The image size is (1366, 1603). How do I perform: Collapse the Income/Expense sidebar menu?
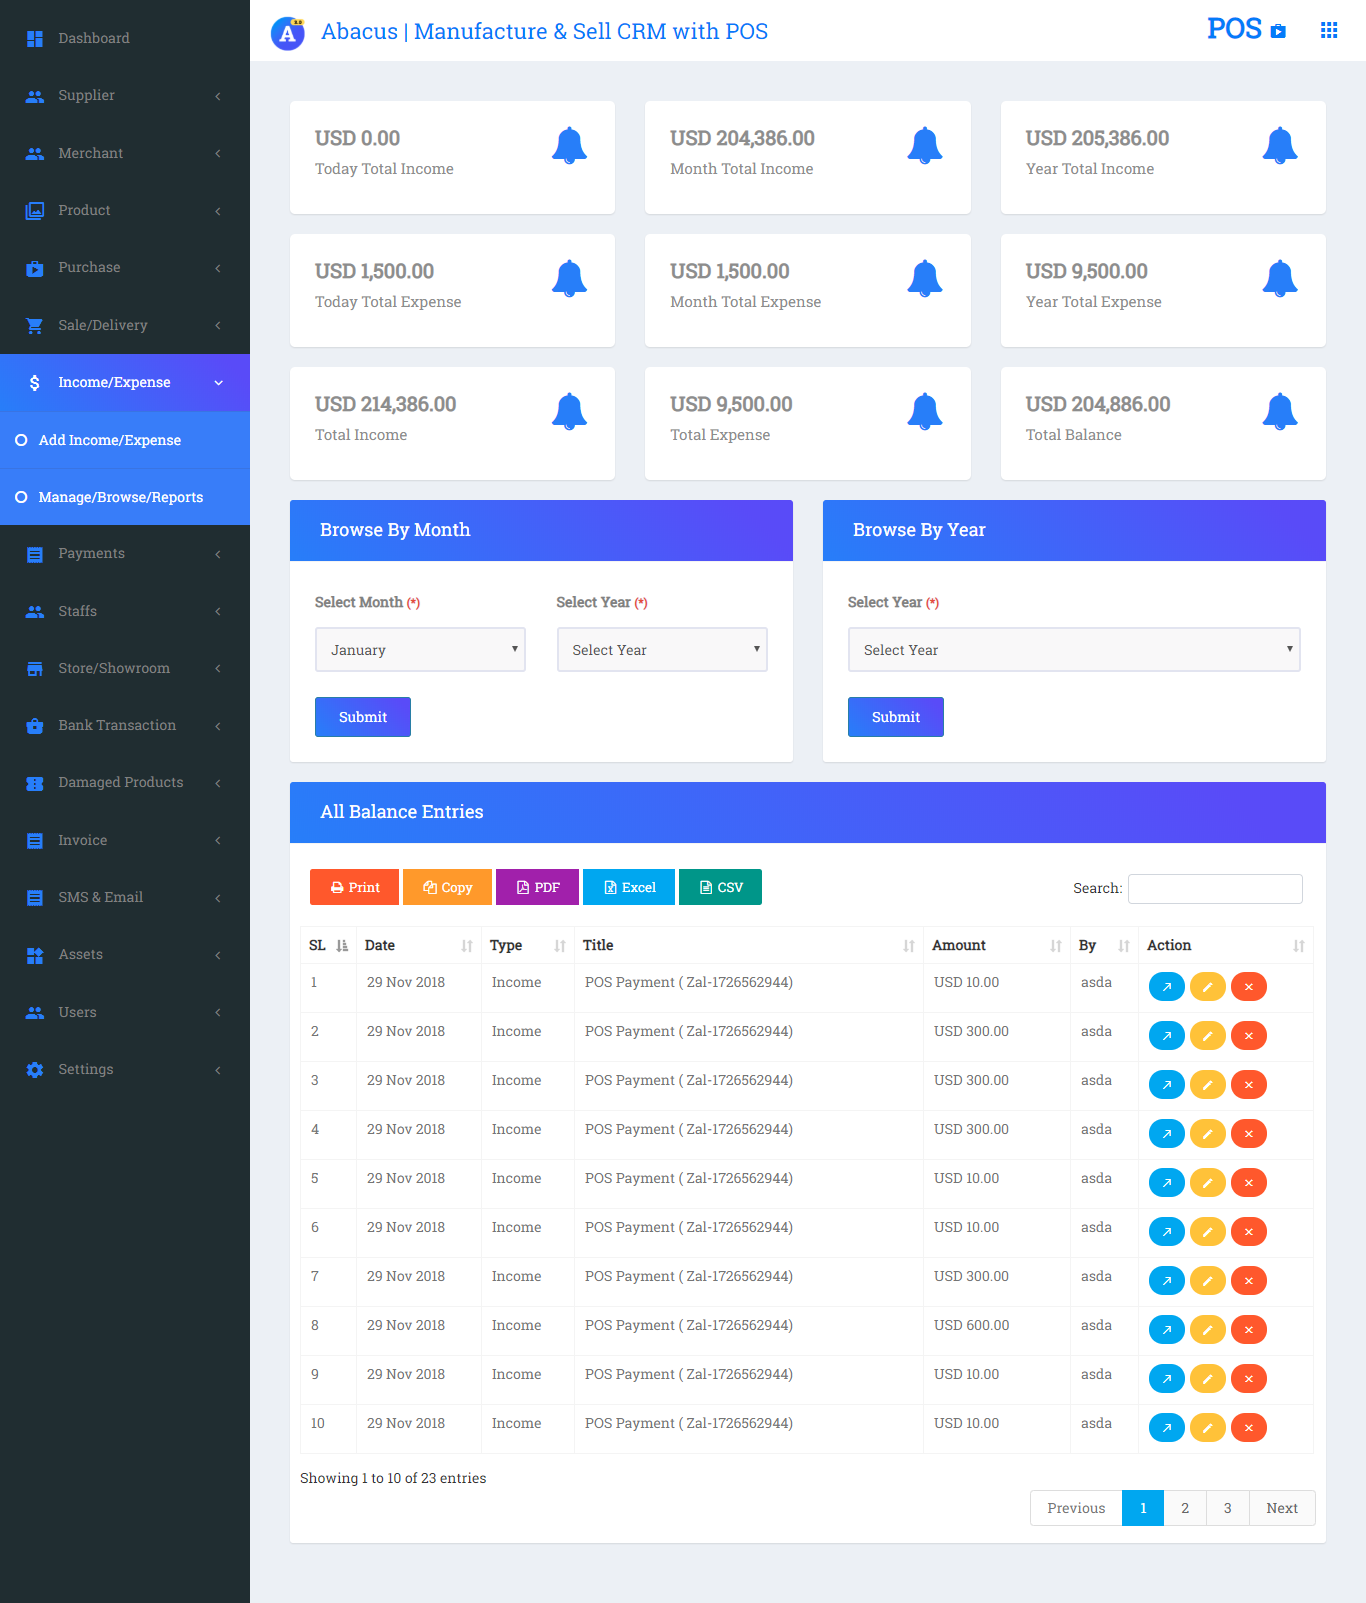(x=125, y=383)
